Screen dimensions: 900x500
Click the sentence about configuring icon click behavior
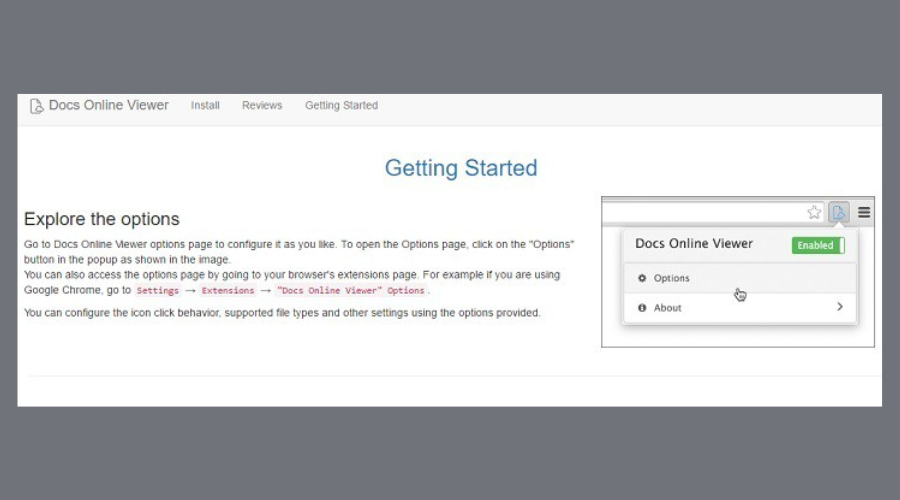tap(282, 313)
